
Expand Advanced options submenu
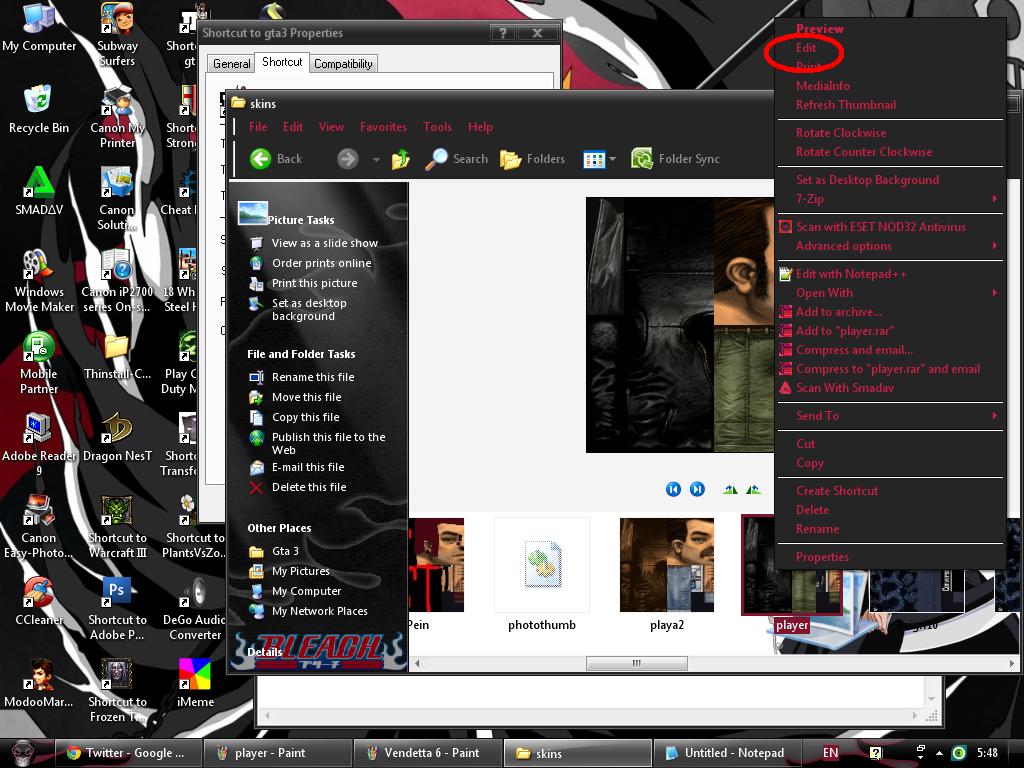point(889,246)
